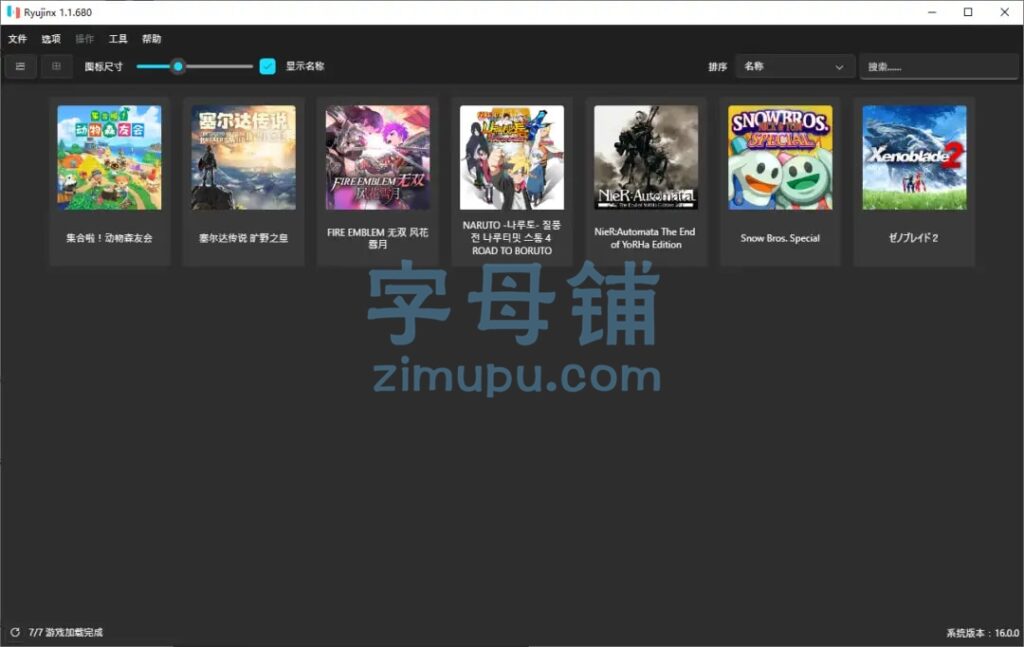Select the NieR:Automata cover art
Screen dimensions: 1024x647
(x=646, y=158)
